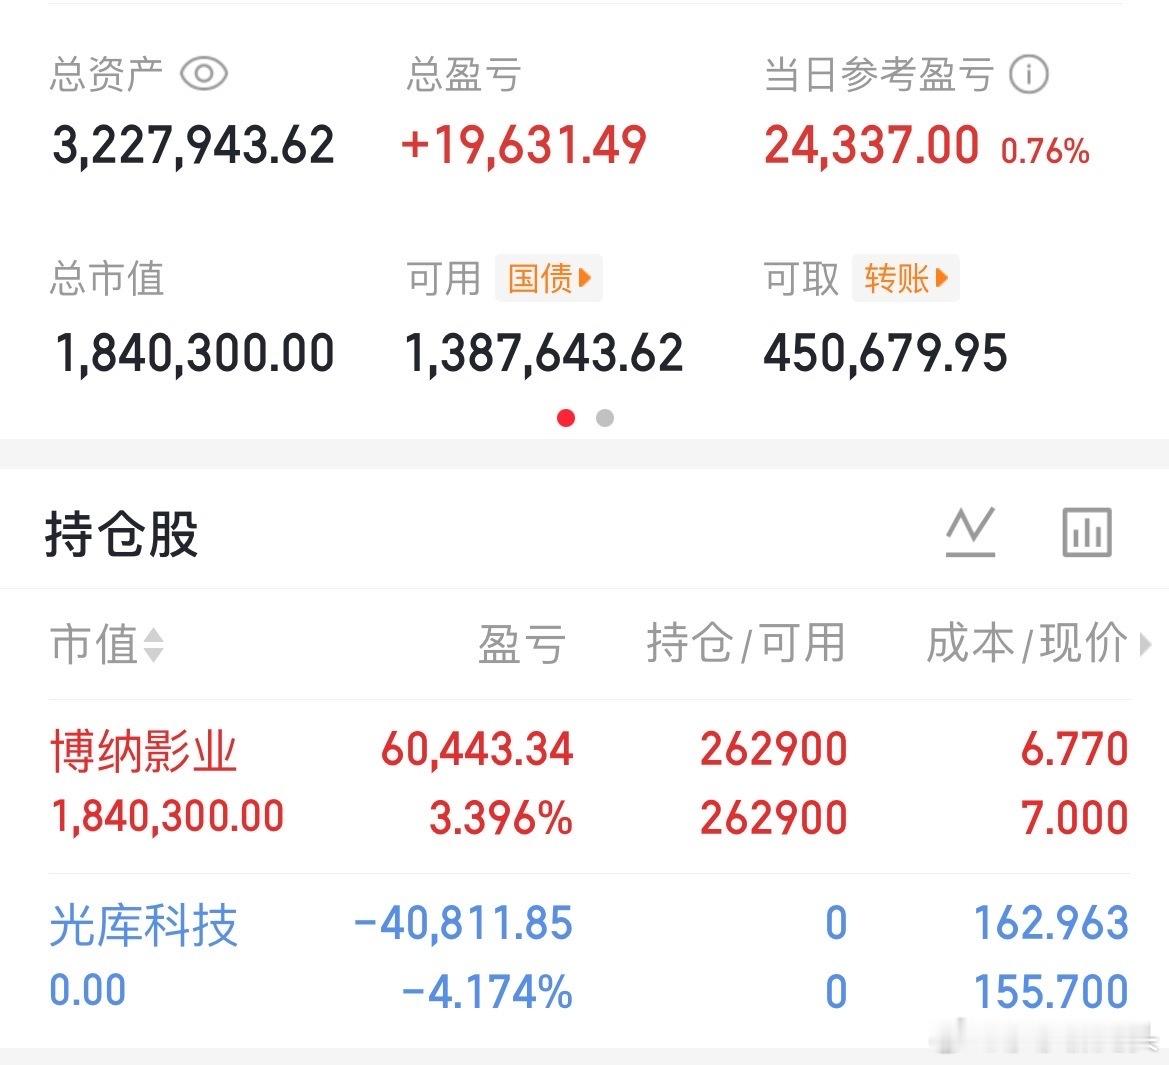
Task: Switch to the 盈亏 column header
Action: click(x=522, y=645)
